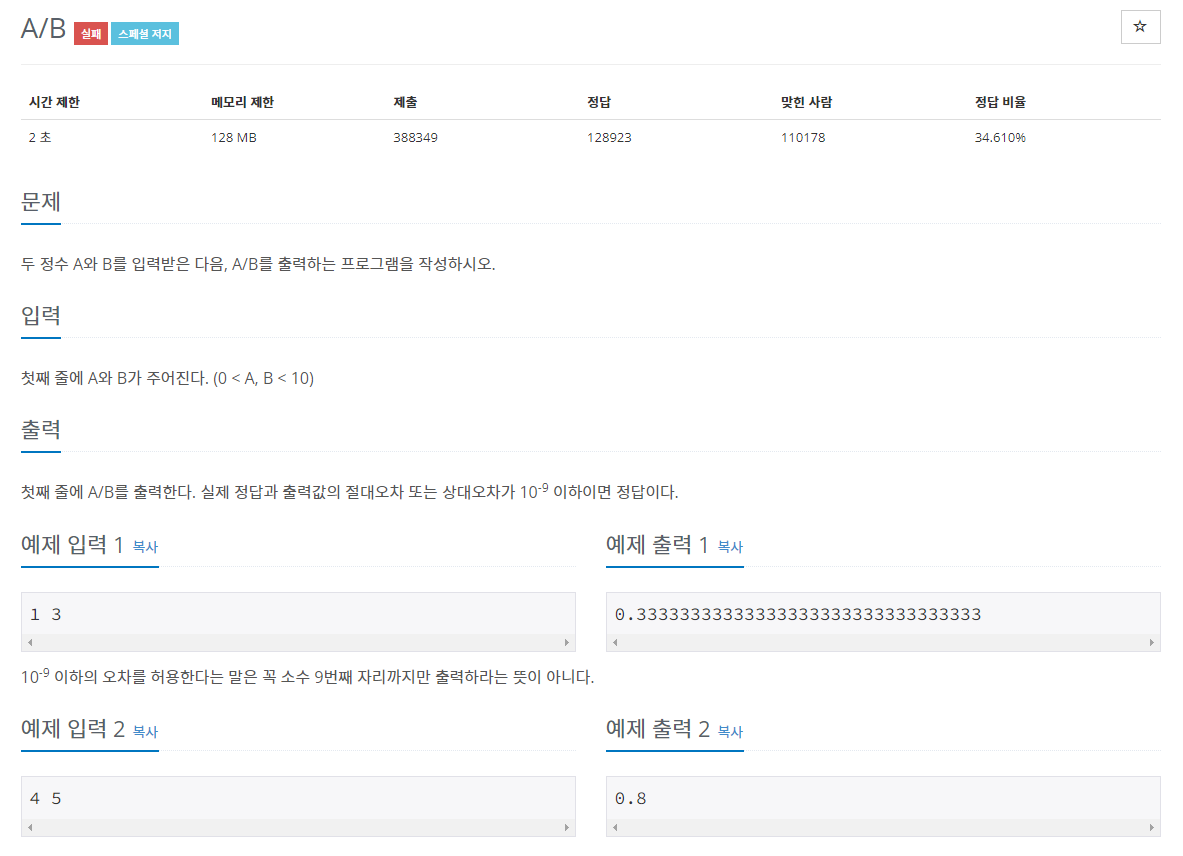This screenshot has height=856, width=1183.
Task: Click the 맞힌 사람 column header
Action: click(x=807, y=102)
